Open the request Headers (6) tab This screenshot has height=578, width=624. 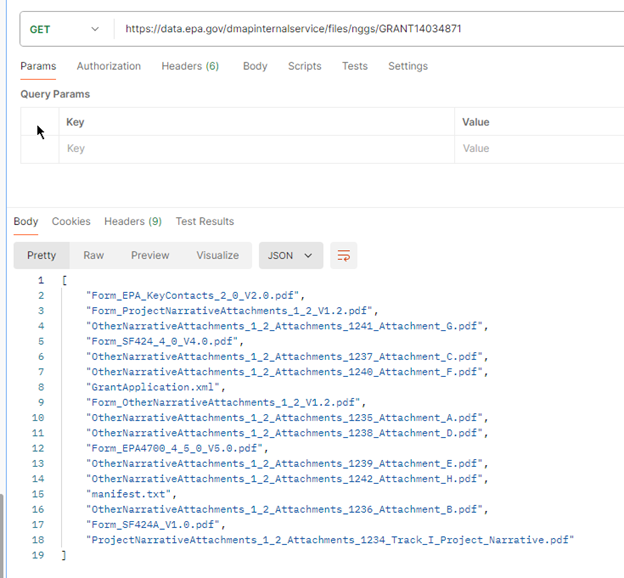(x=190, y=66)
